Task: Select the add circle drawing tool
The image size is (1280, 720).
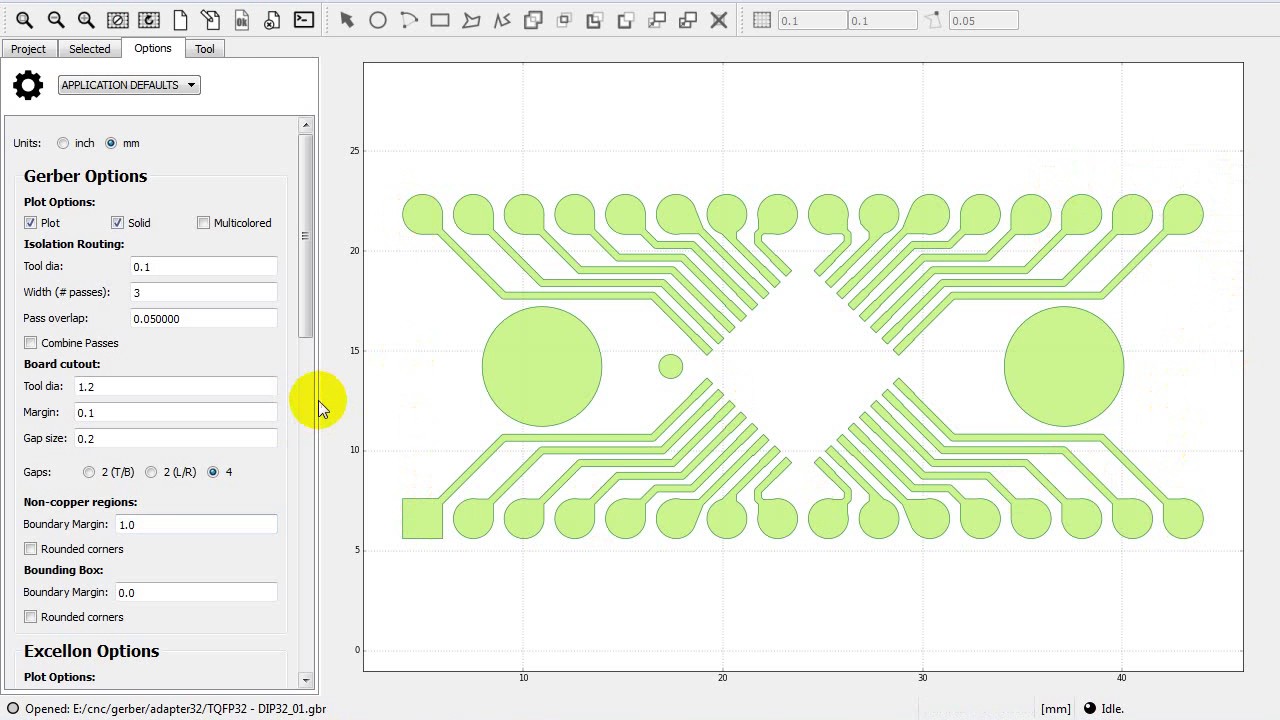Action: pos(378,20)
